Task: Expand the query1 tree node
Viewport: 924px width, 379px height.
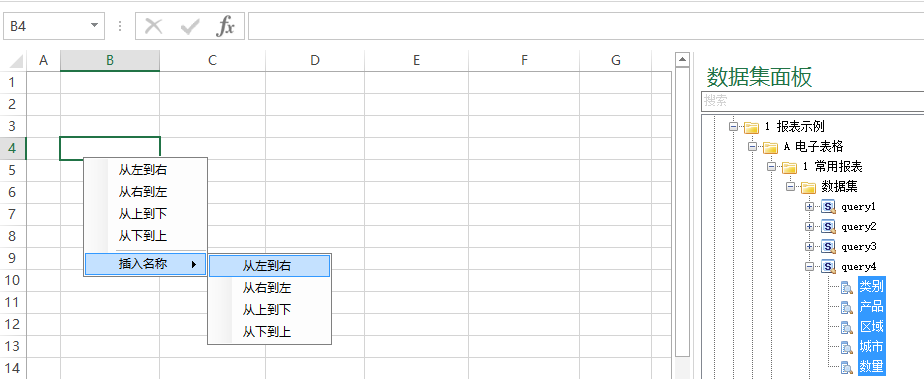Action: [x=810, y=207]
